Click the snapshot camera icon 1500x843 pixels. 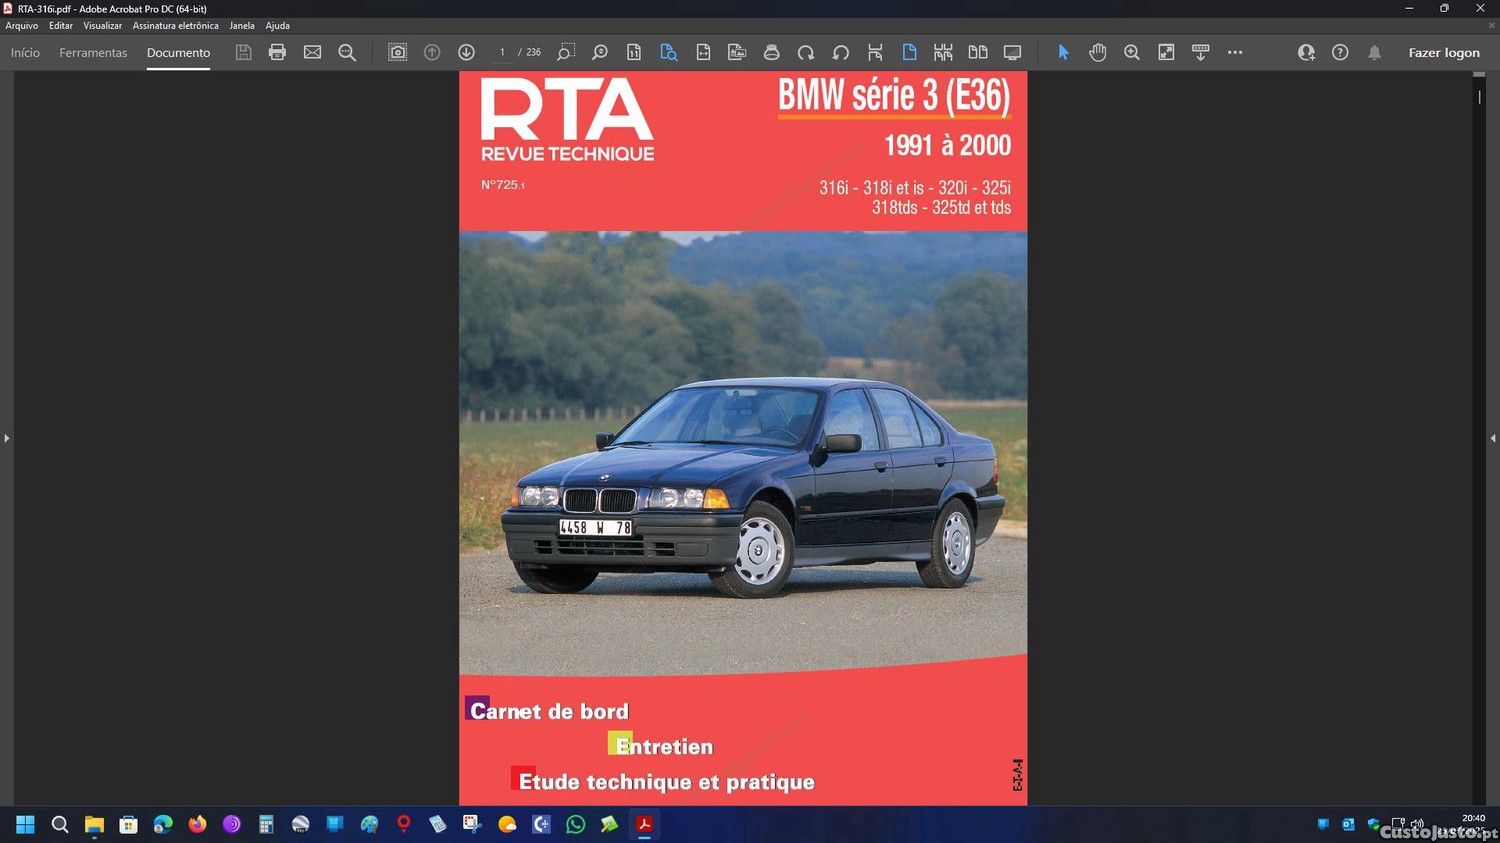pyautogui.click(x=397, y=52)
